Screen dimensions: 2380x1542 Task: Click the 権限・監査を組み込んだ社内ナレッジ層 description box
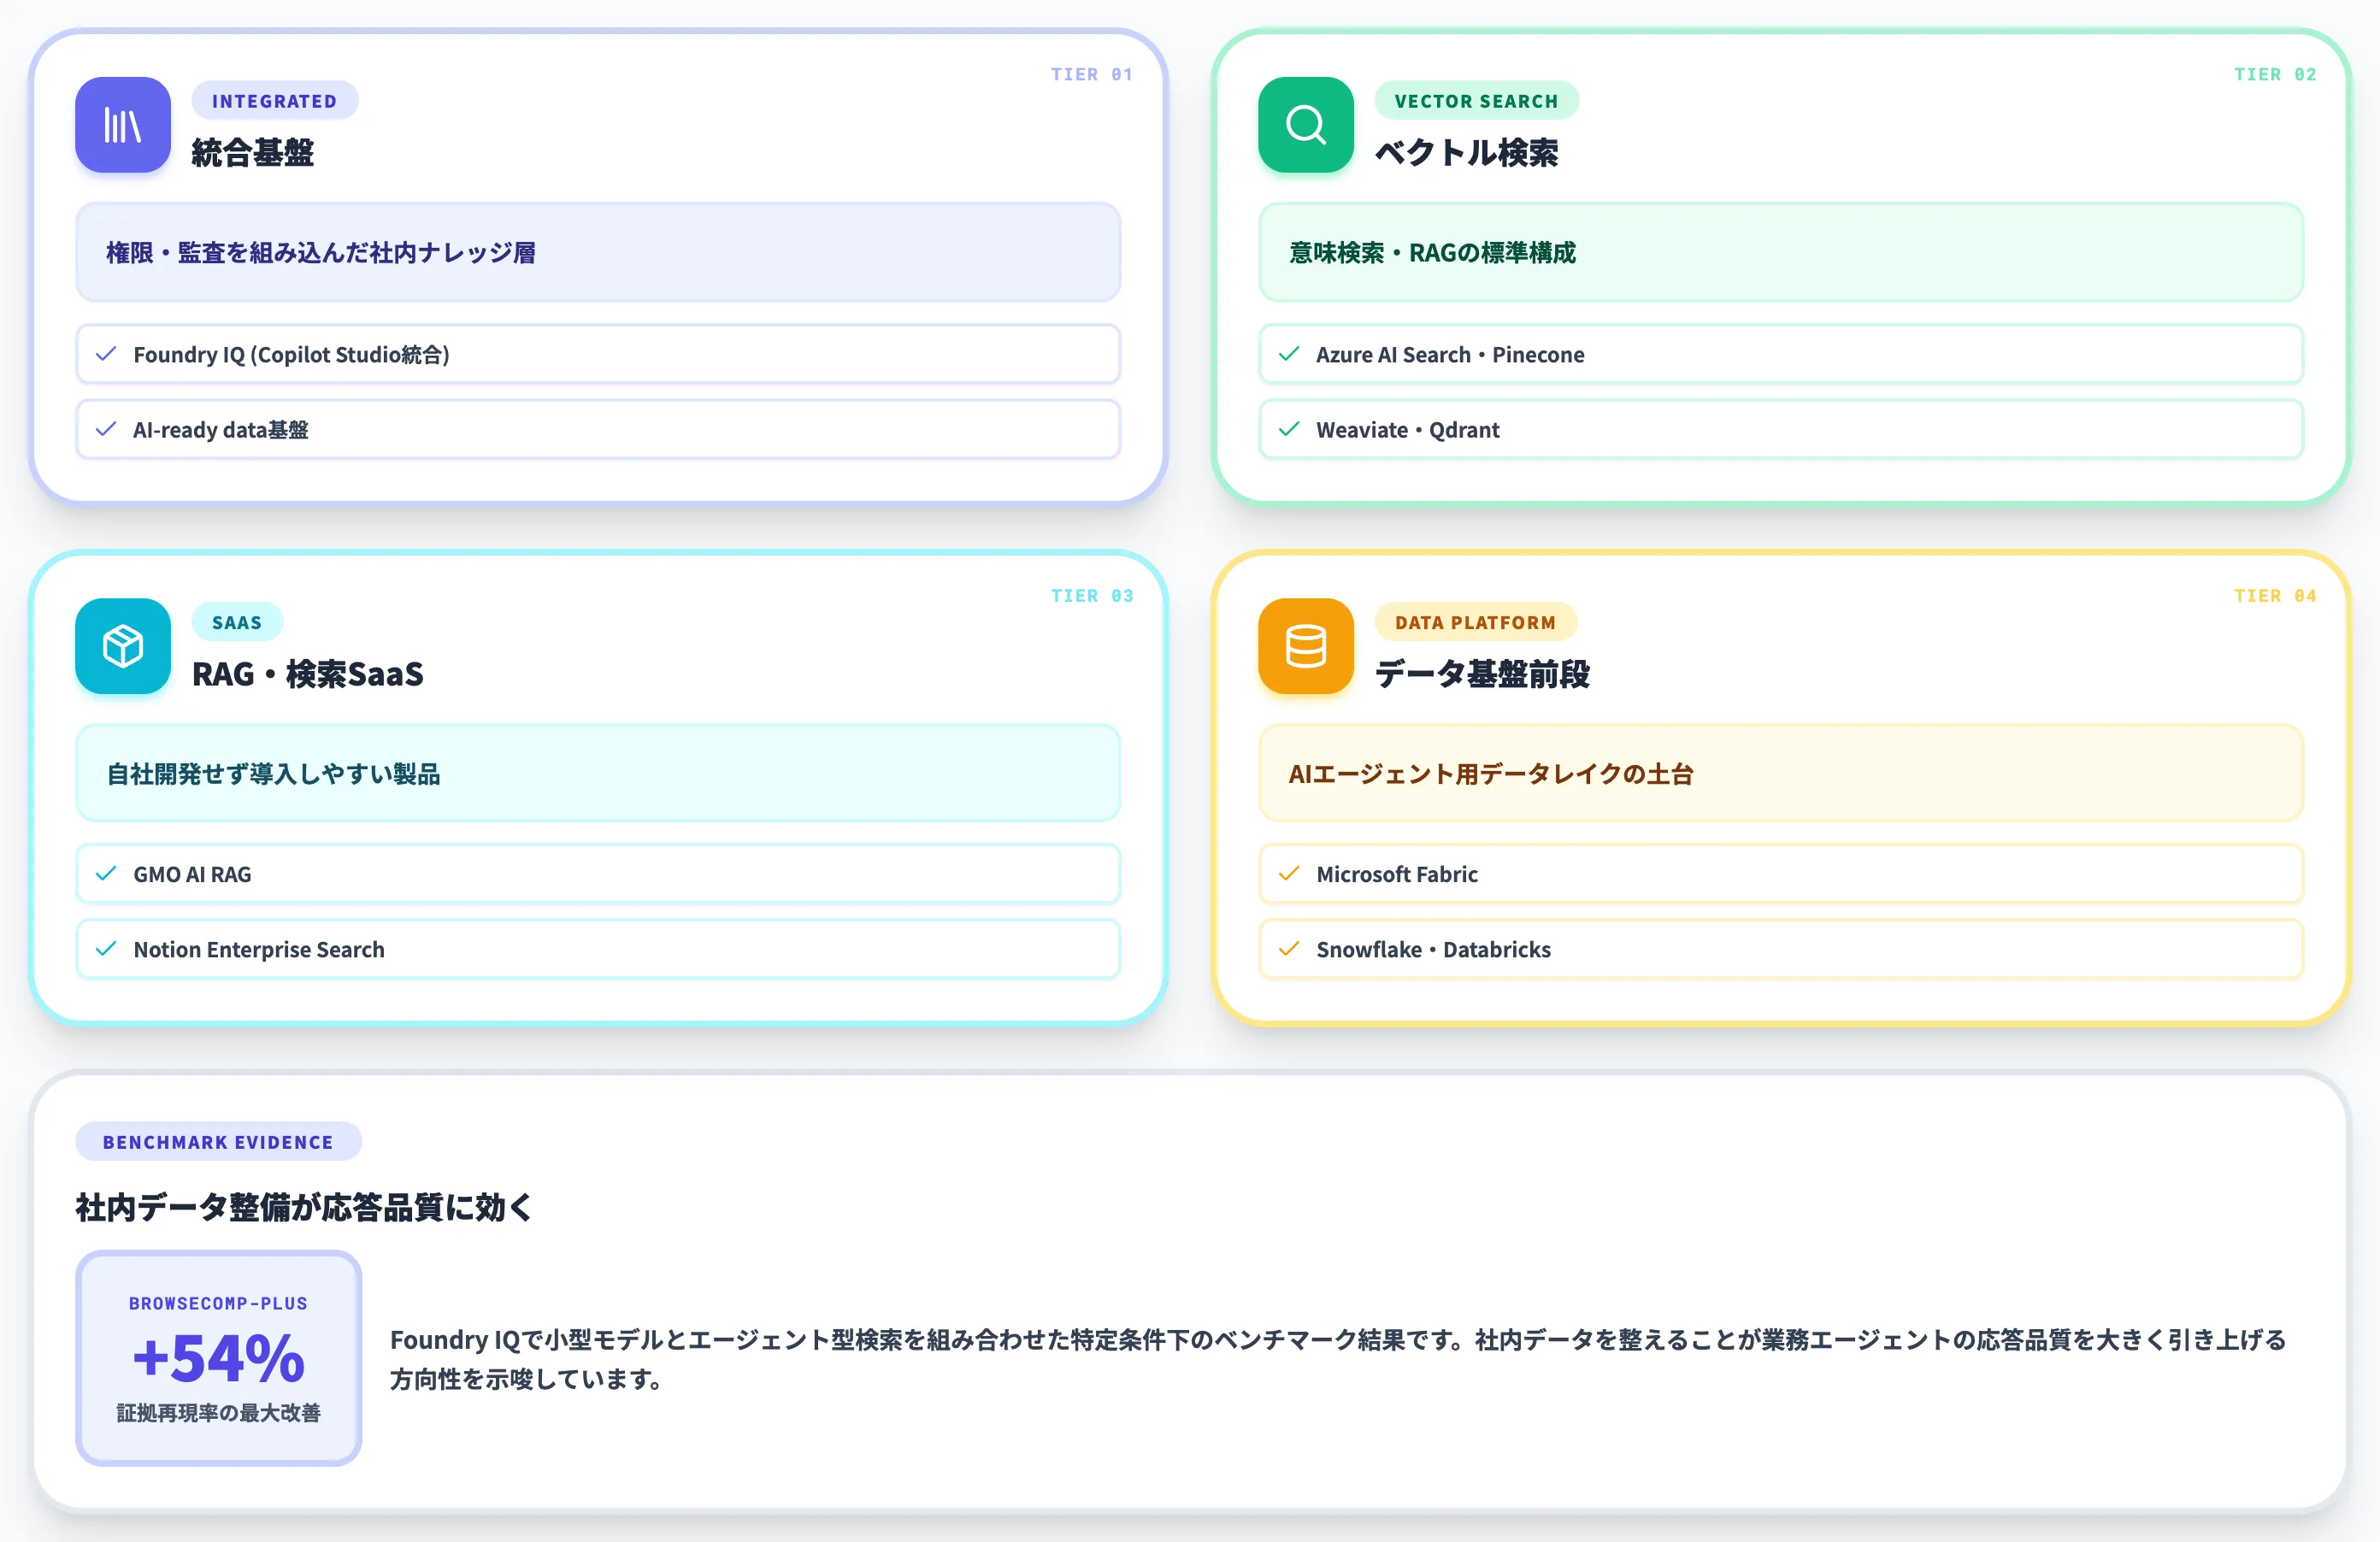598,252
